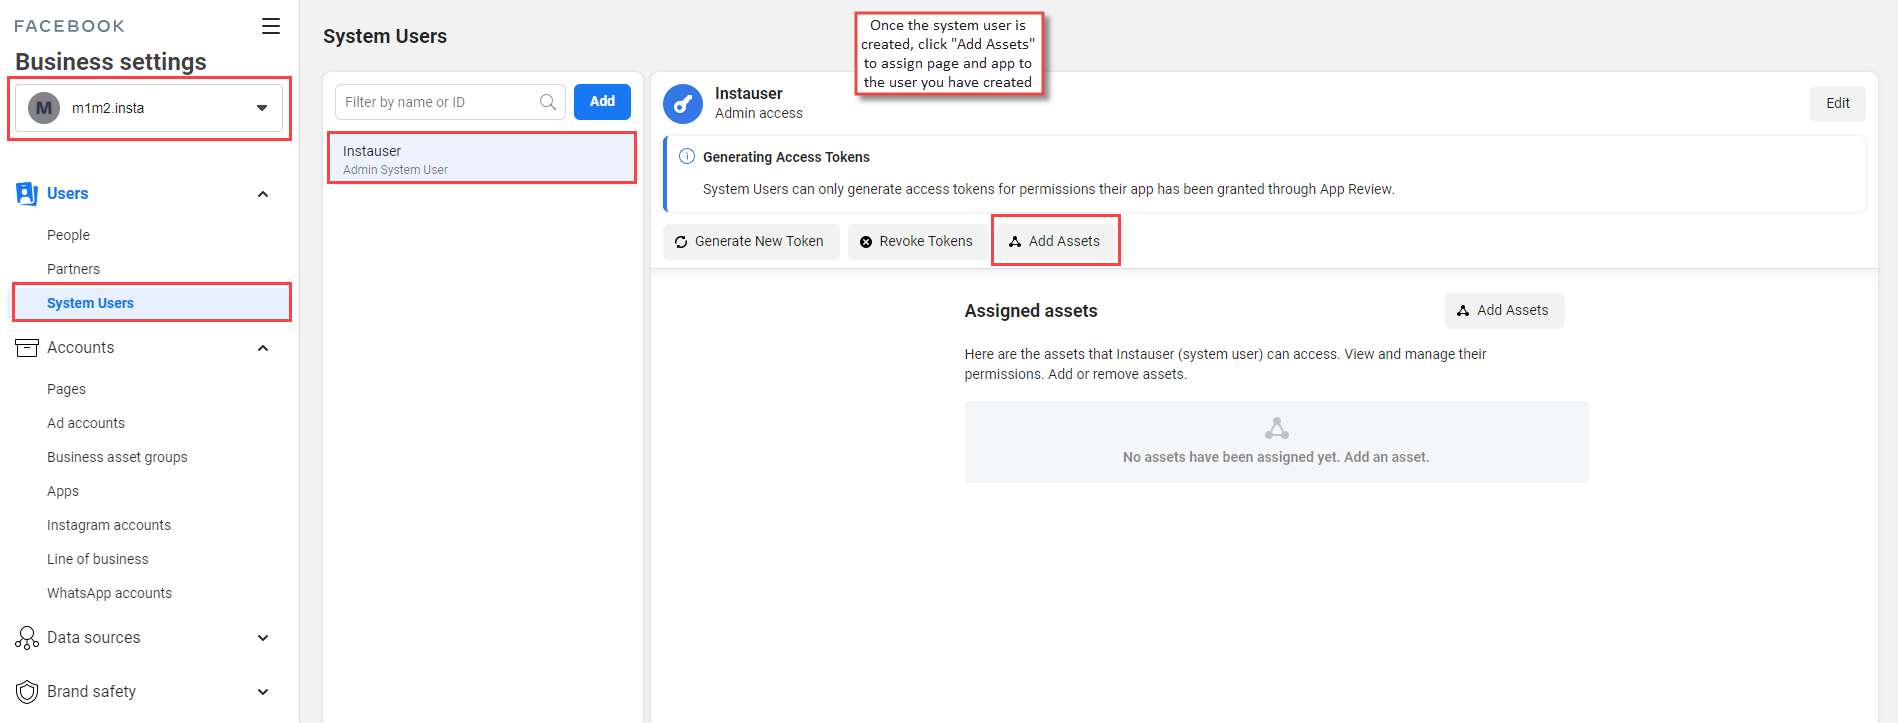Image resolution: width=1898 pixels, height=723 pixels.
Task: Open Apps under Accounts
Action: (x=63, y=491)
